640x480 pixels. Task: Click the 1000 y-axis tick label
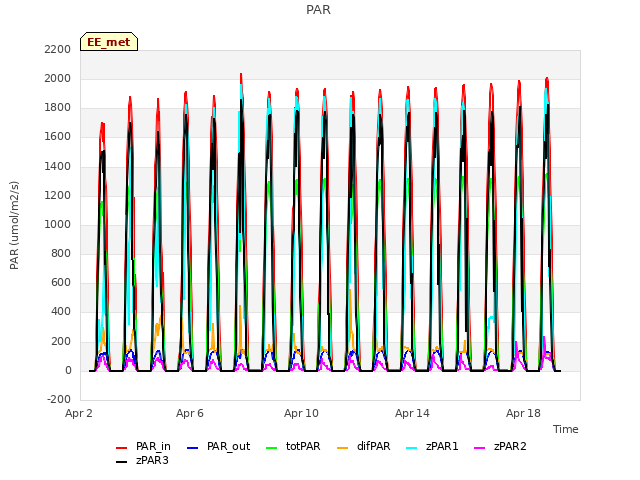click(58, 224)
